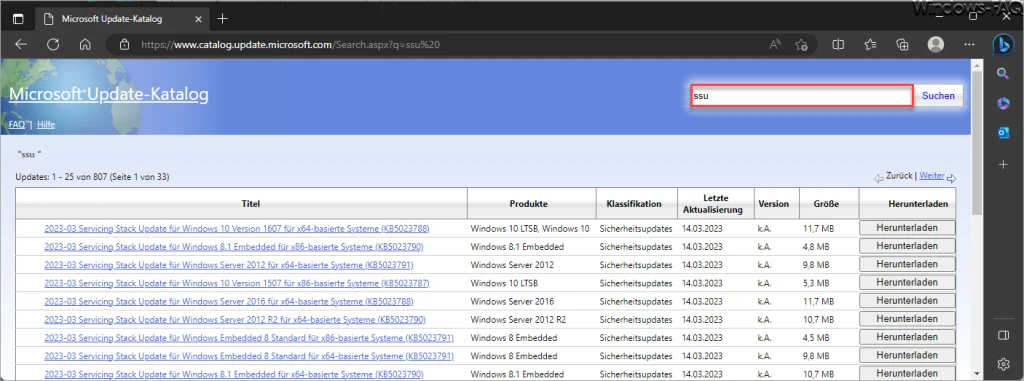Open Windows Server 2012 R2 x64 update link
The image size is (1024, 381).
pos(235,320)
